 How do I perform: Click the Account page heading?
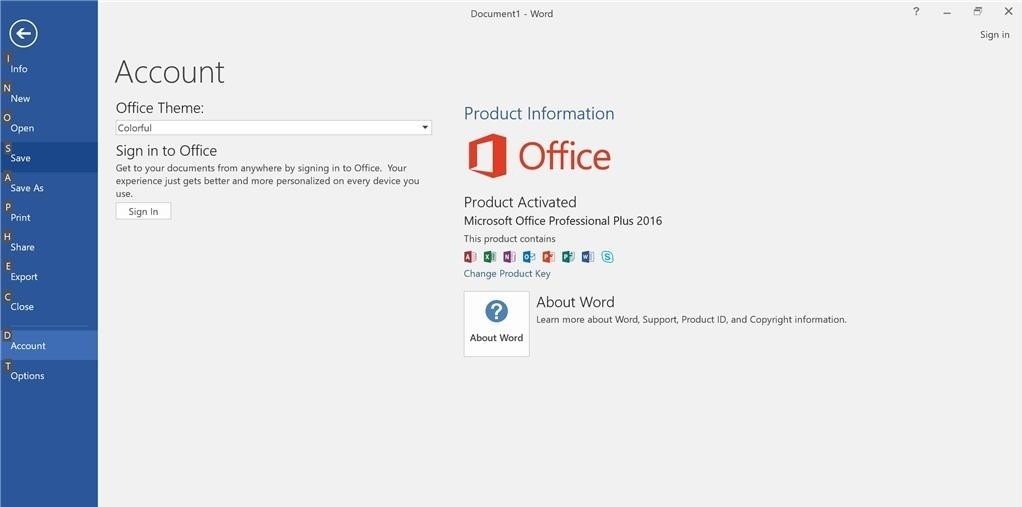click(170, 72)
